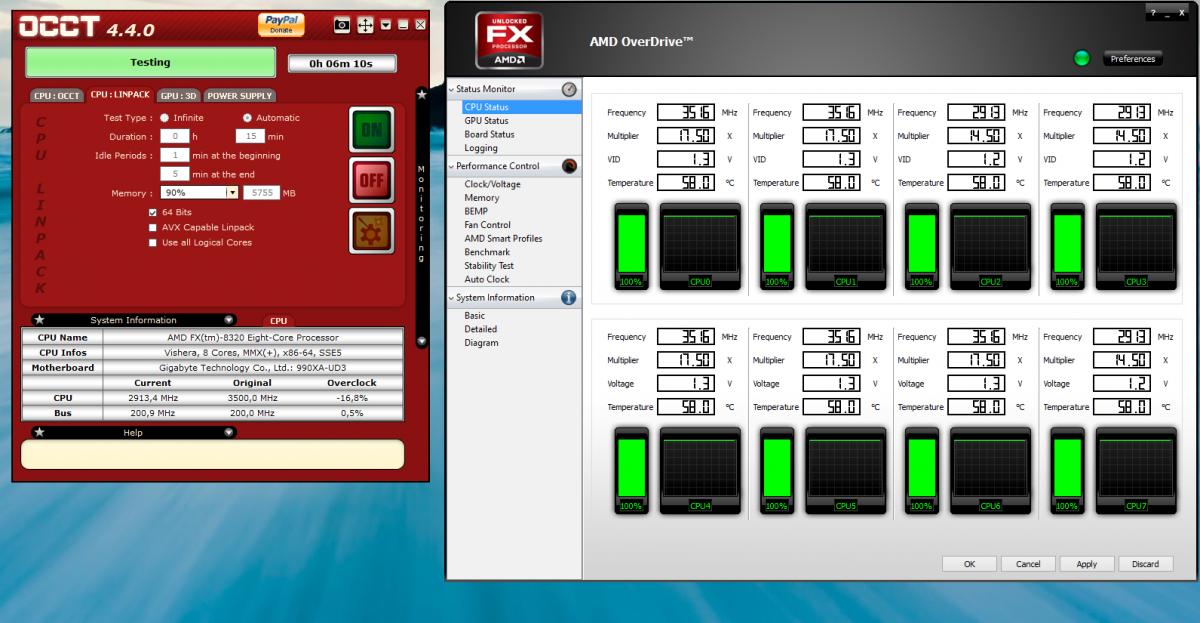The image size is (1200, 623).
Task: Click the Testing status bar
Action: tap(150, 62)
